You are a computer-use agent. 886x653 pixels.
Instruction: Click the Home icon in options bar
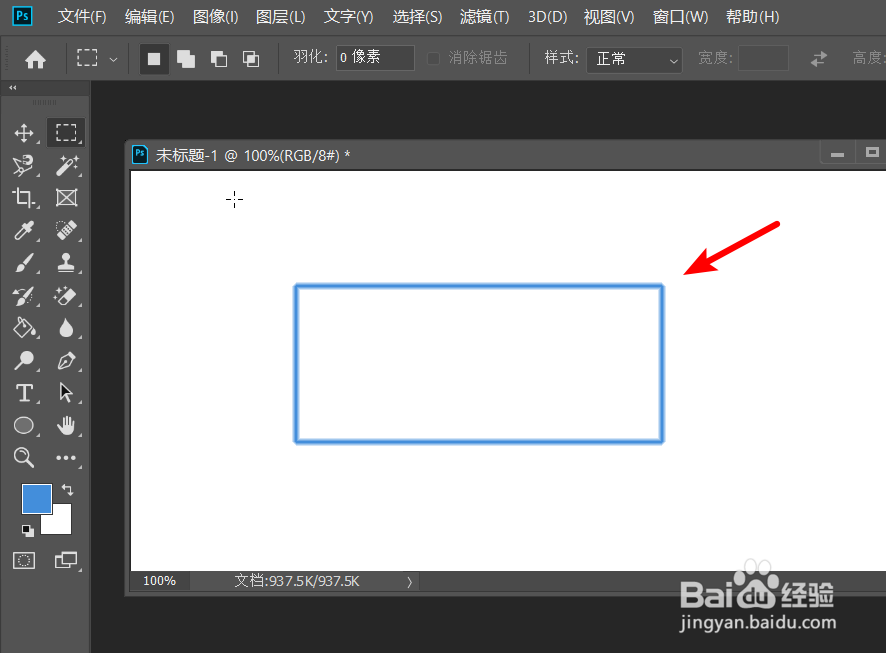[x=35, y=59]
